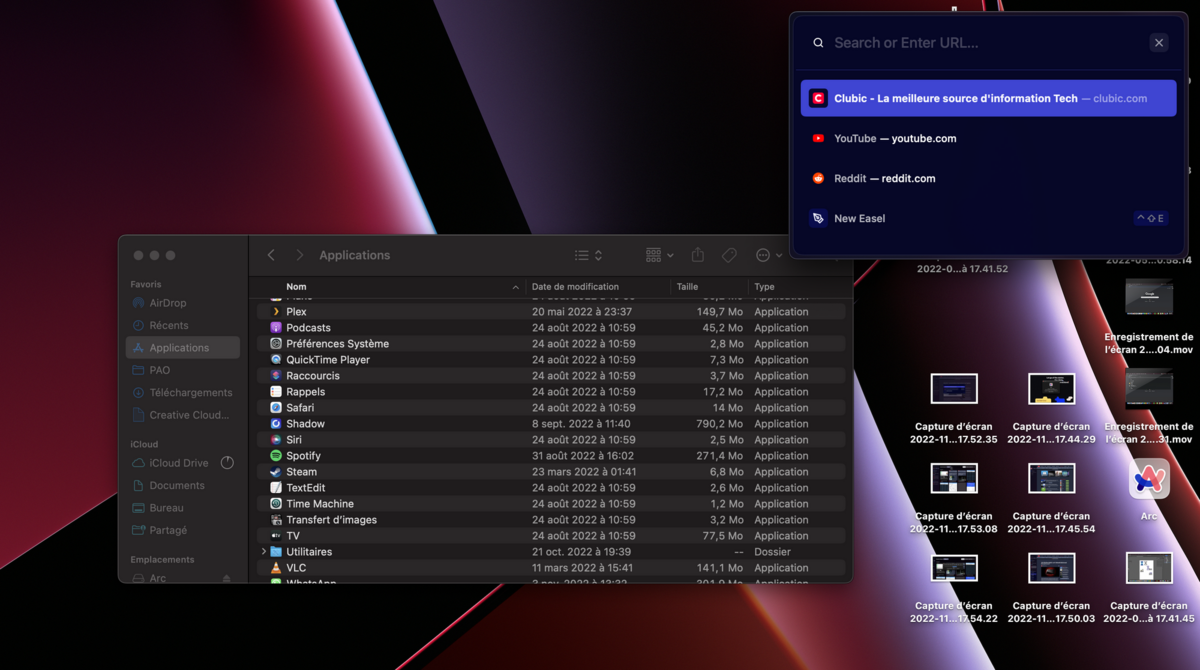Image resolution: width=1200 pixels, height=670 pixels.
Task: Focus the Search or Enter URL field
Action: (985, 43)
